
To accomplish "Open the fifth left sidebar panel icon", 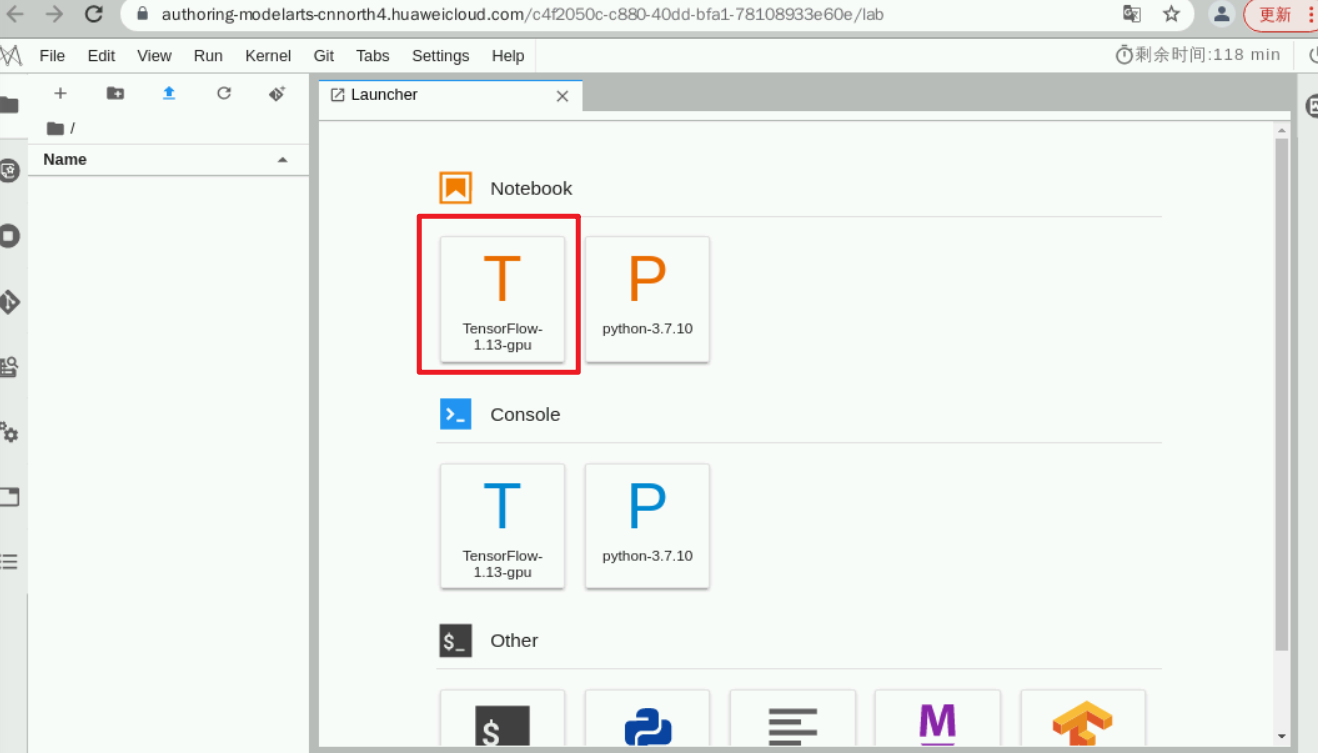I will pos(9,367).
